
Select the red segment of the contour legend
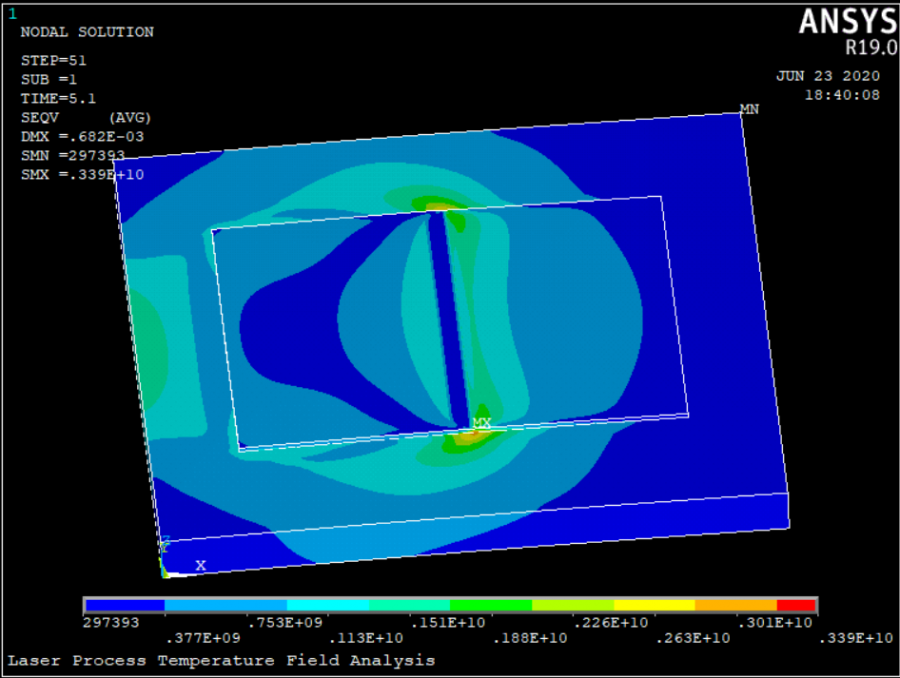click(796, 605)
